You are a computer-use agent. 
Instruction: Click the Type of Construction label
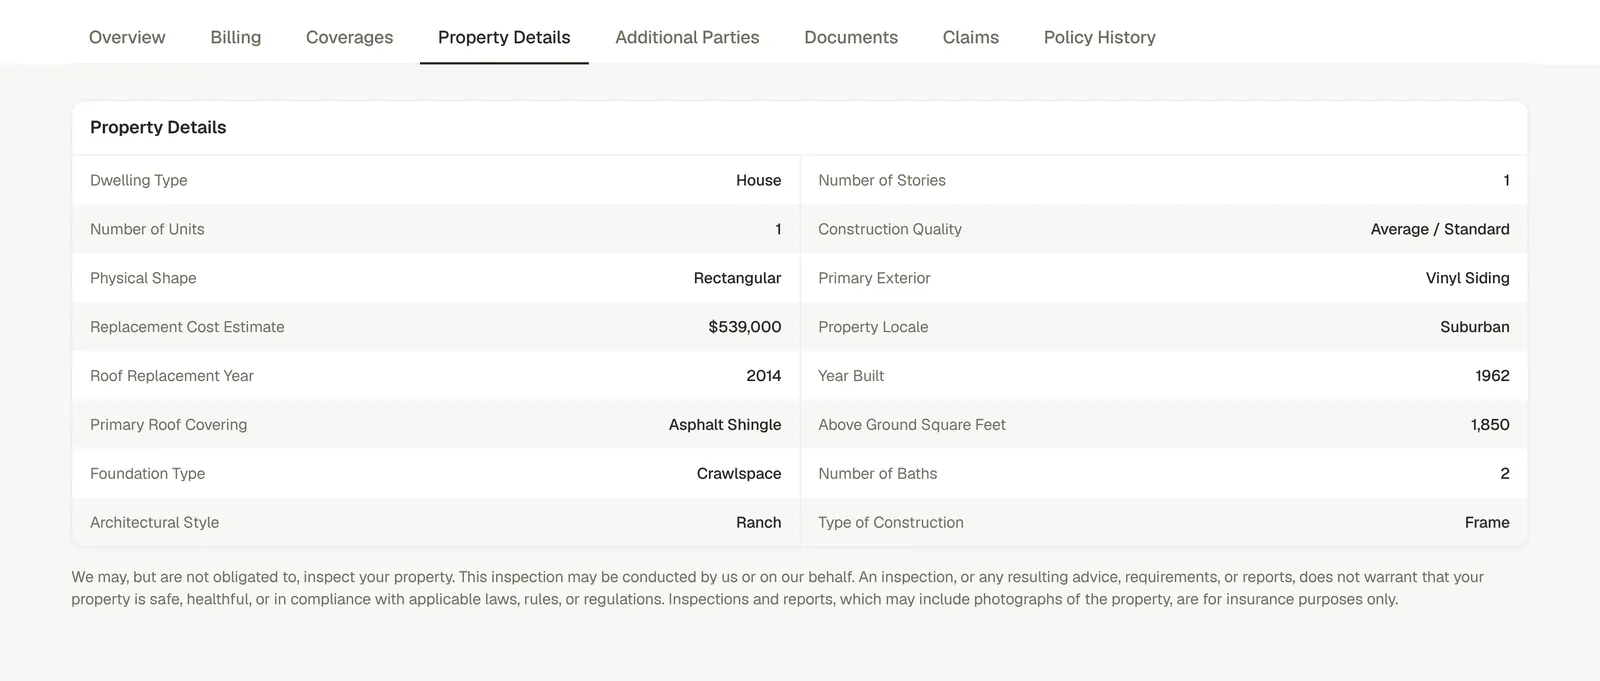point(891,523)
